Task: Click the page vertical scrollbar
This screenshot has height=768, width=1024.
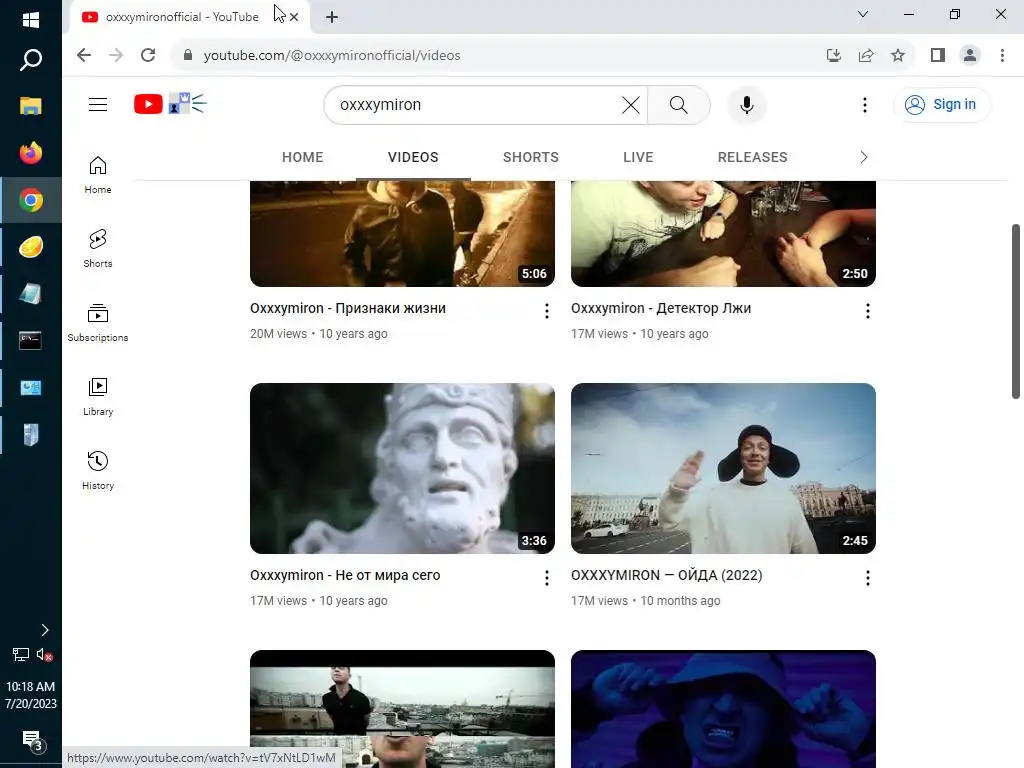Action: (x=1016, y=312)
